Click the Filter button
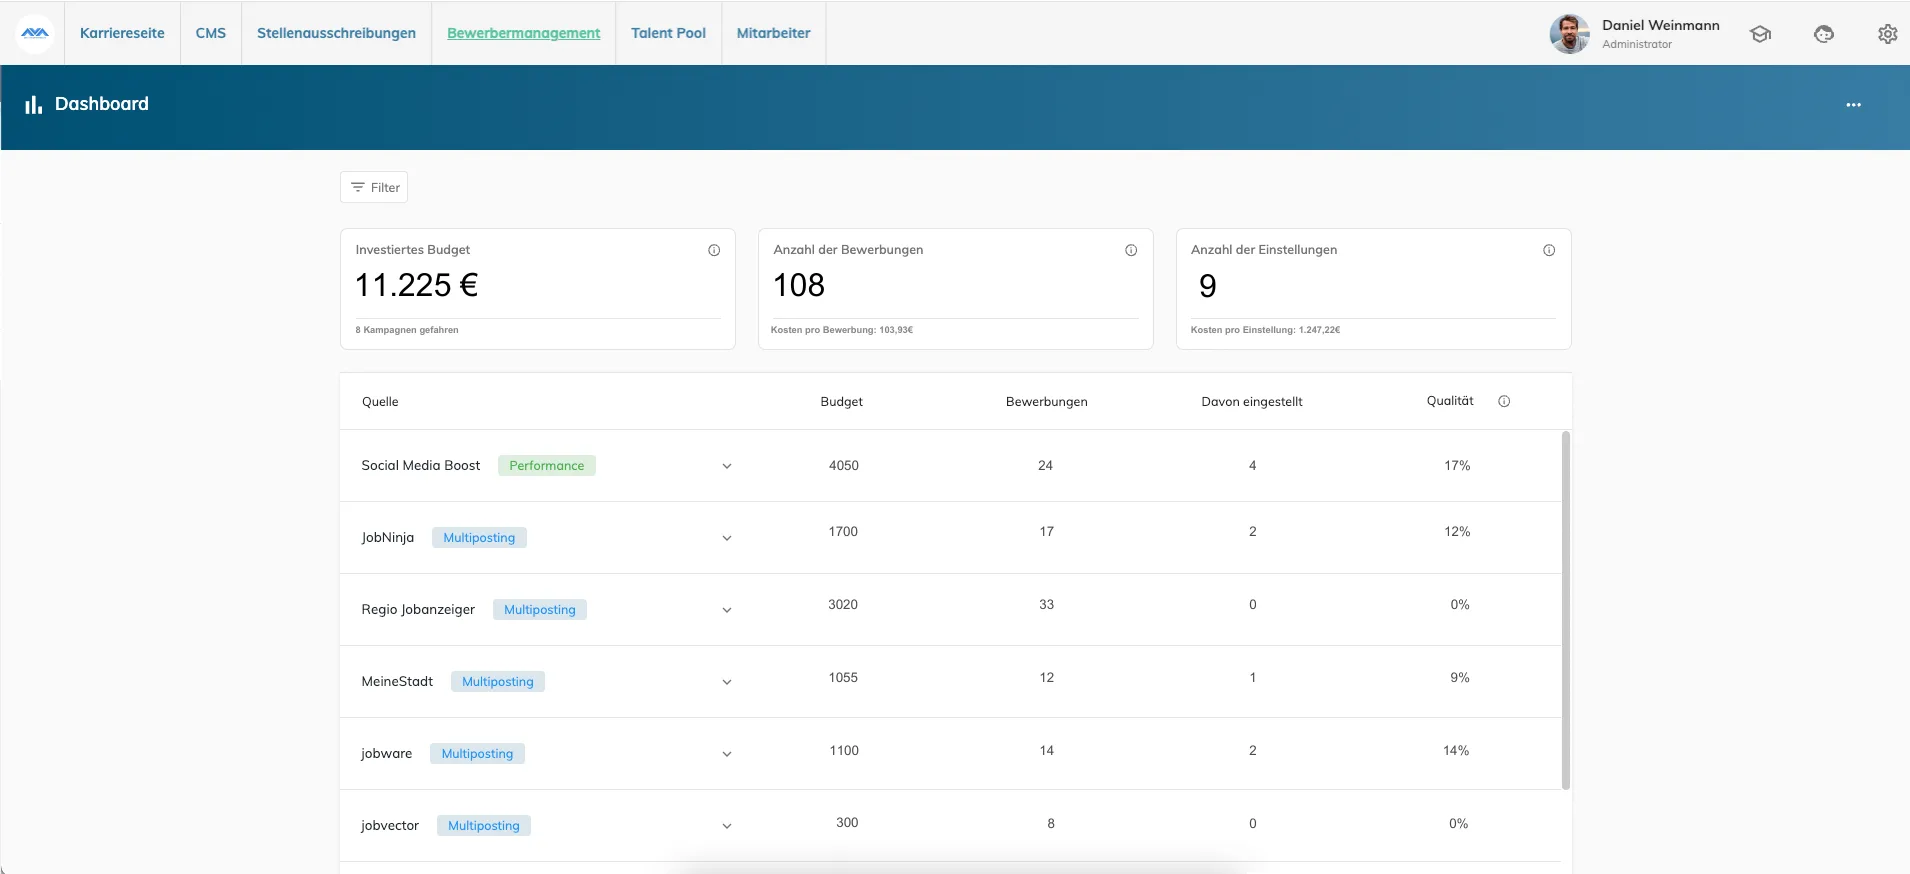1910x874 pixels. pyautogui.click(x=374, y=187)
